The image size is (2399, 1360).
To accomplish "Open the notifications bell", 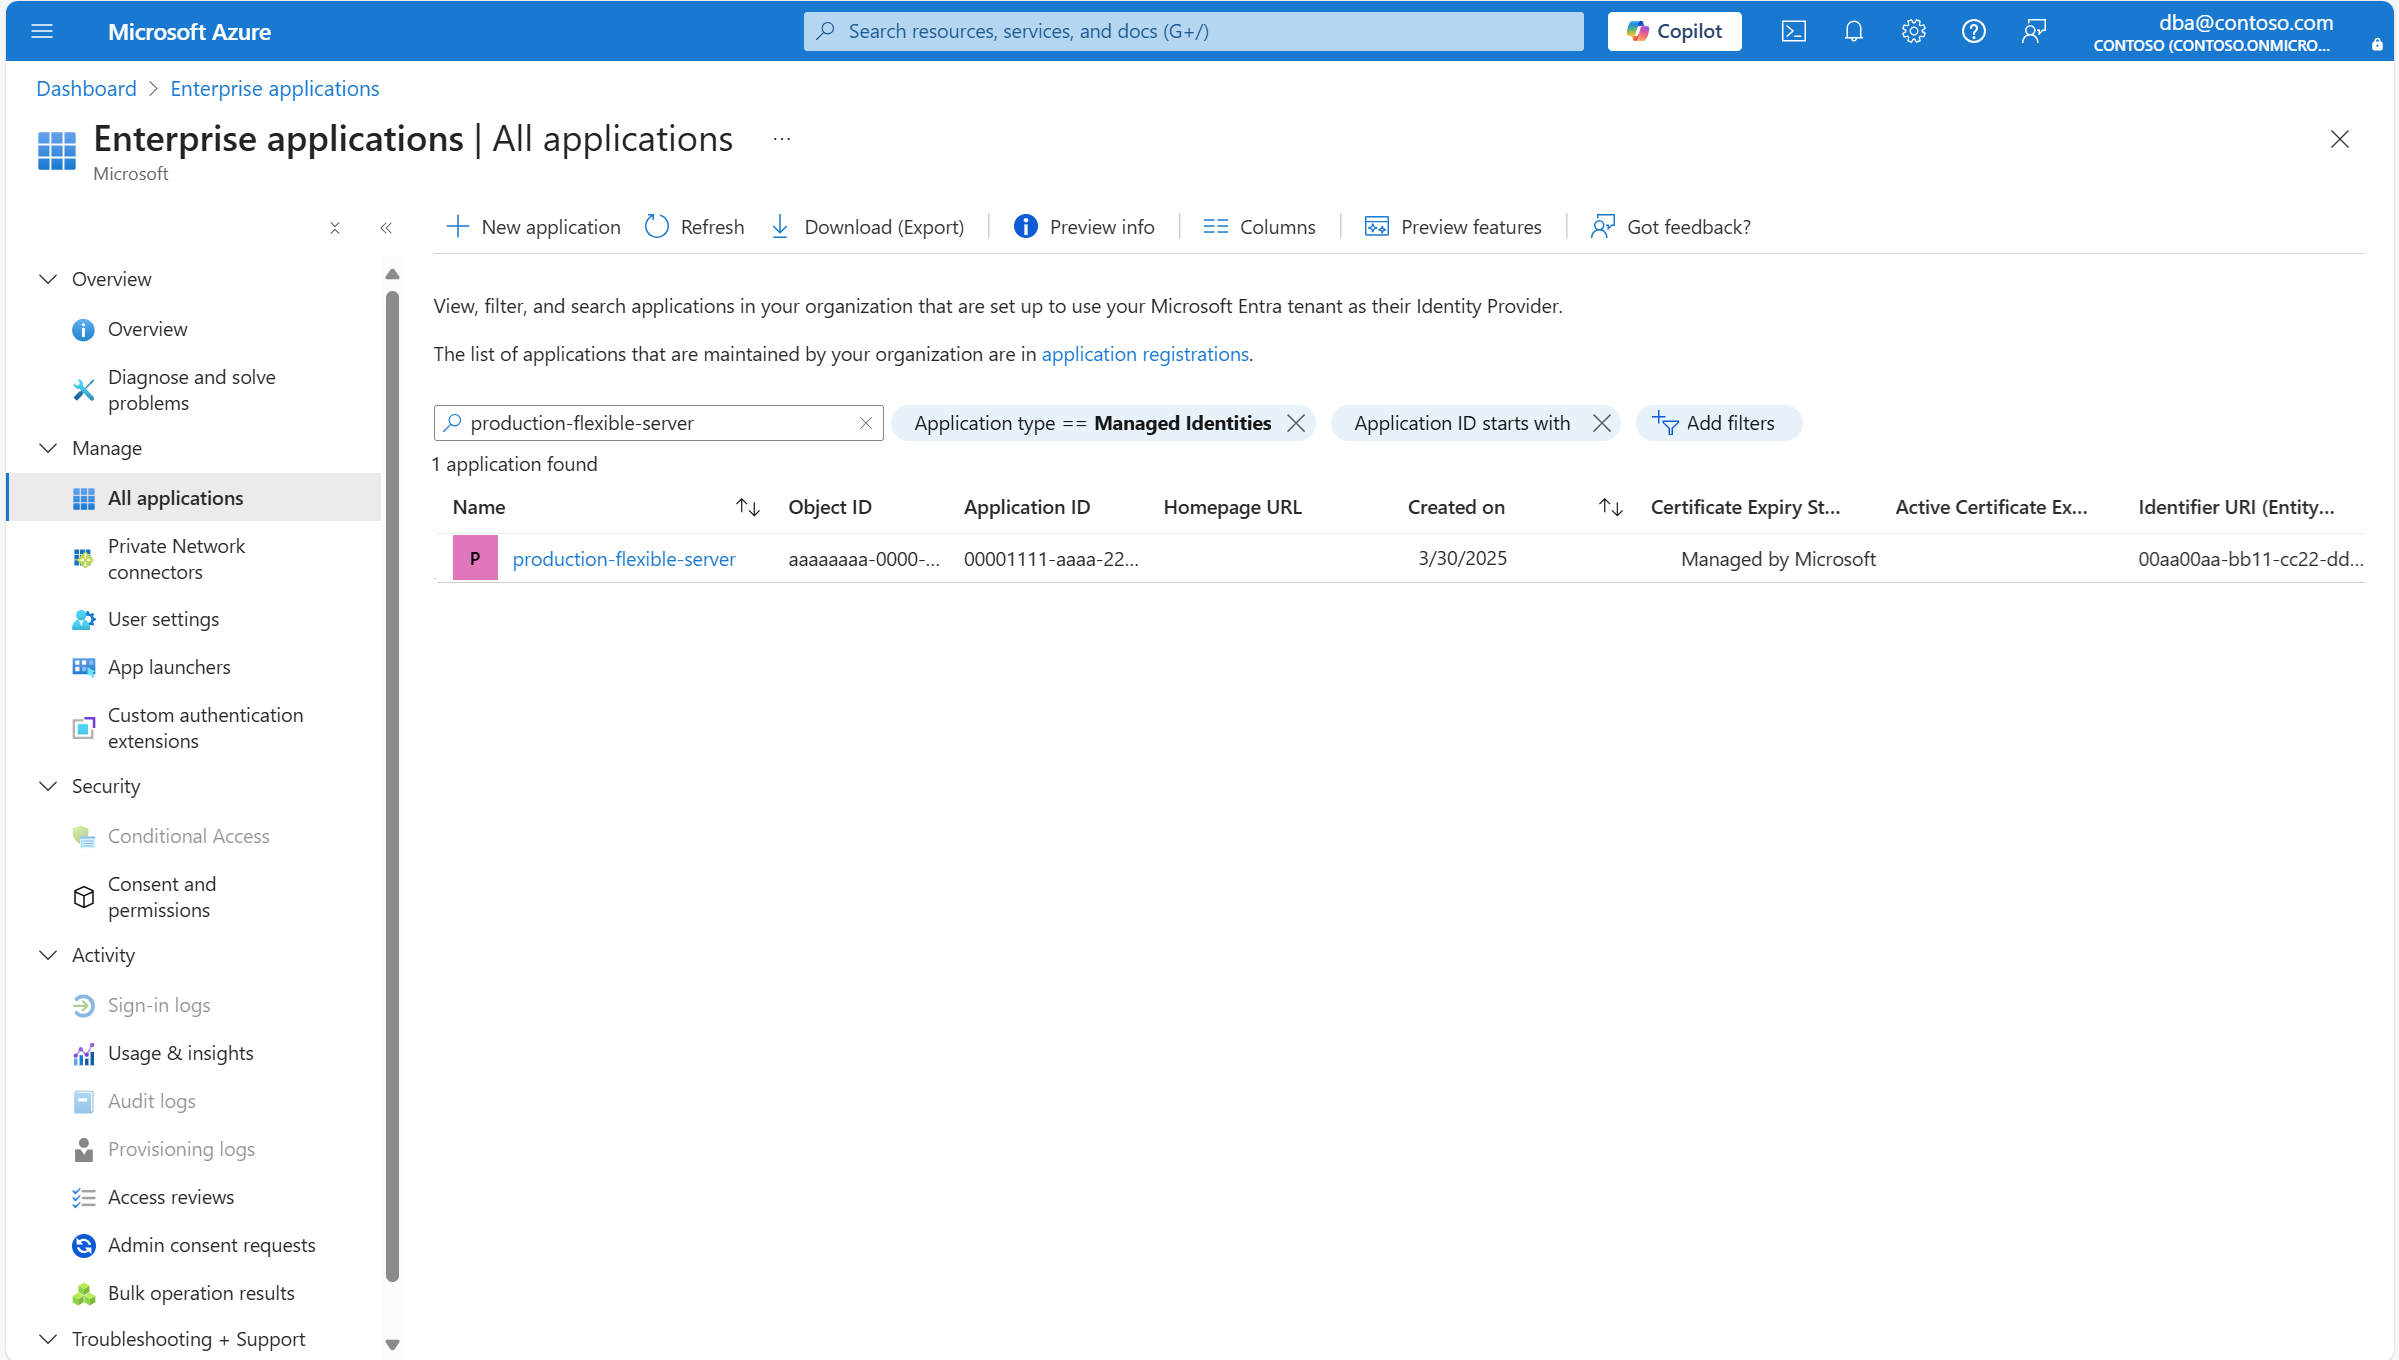I will 1853,31.
